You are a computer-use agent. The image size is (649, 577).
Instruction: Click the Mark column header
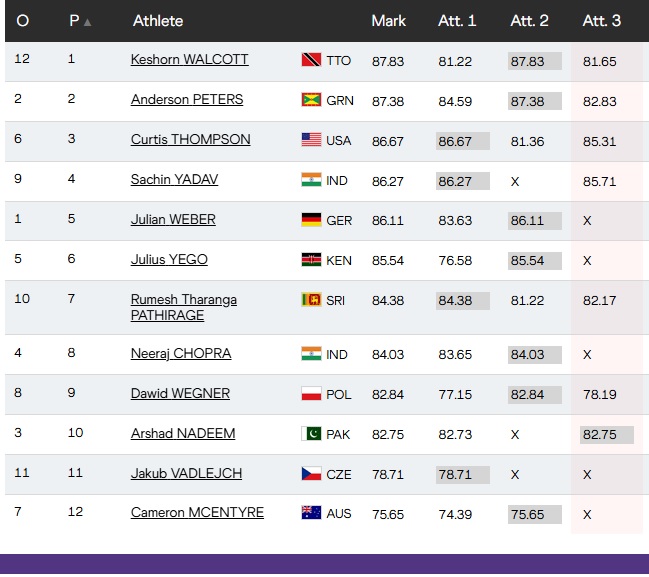coord(388,21)
